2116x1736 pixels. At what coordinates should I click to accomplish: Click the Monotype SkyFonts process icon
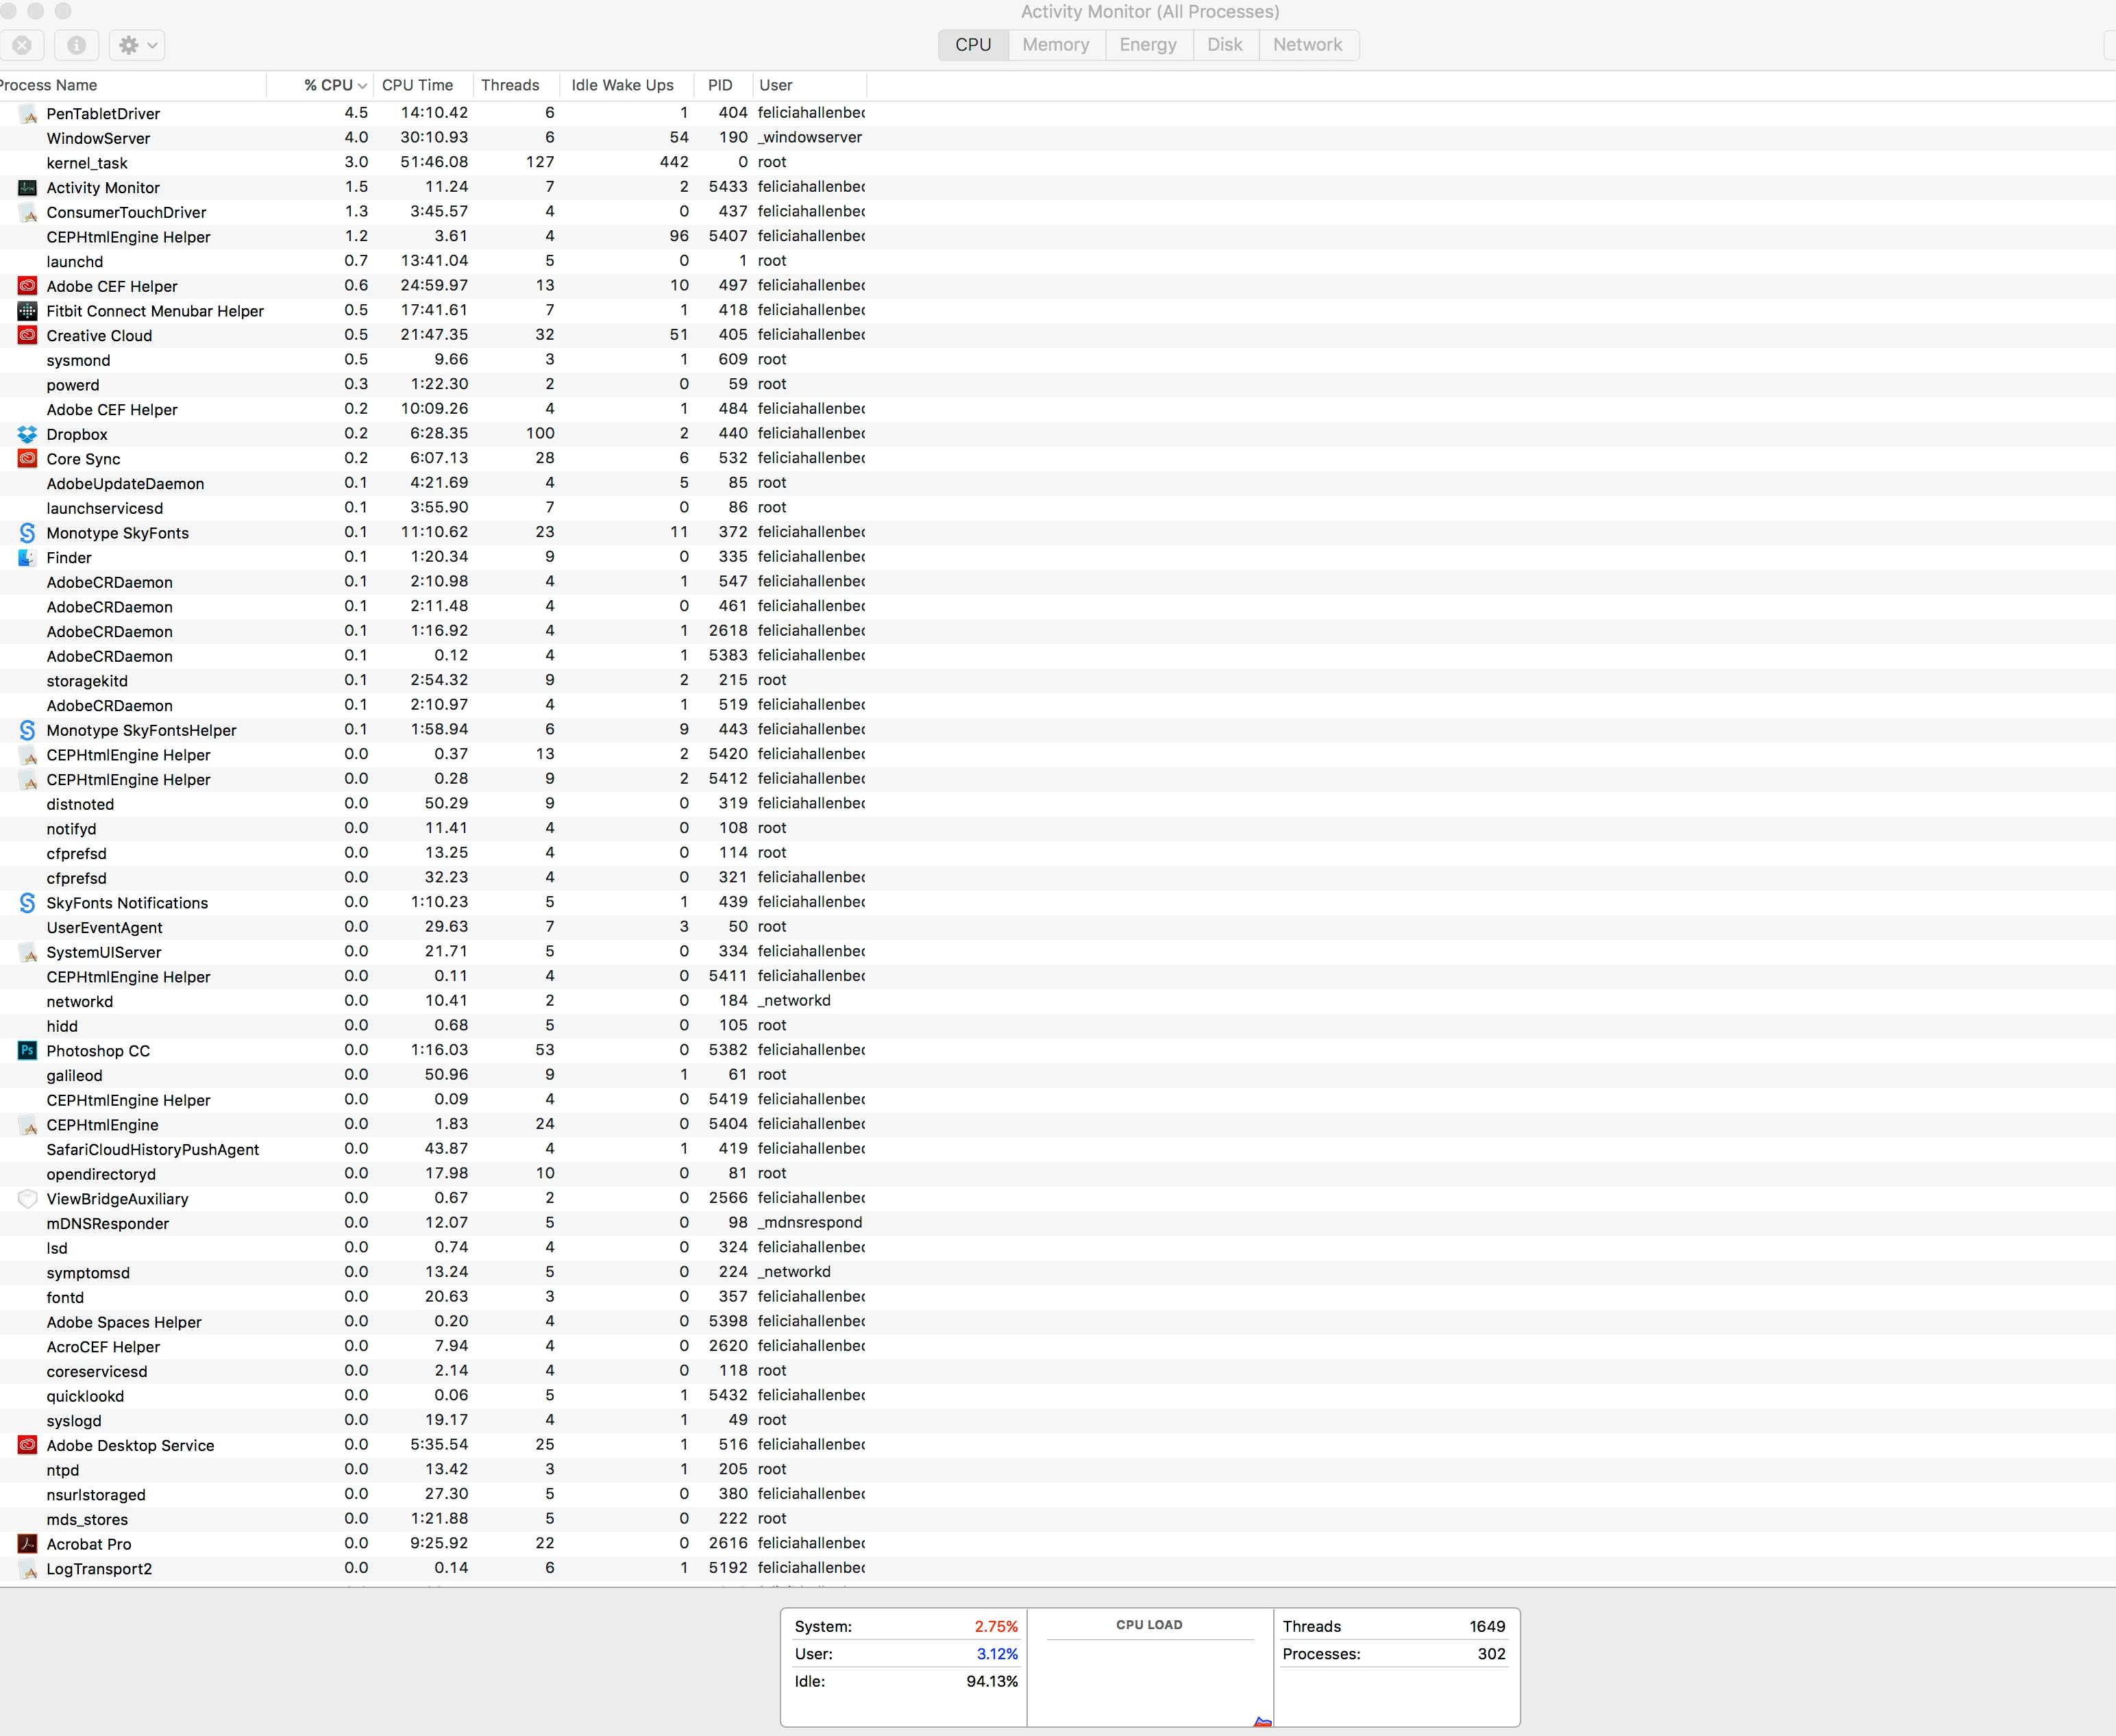(27, 532)
